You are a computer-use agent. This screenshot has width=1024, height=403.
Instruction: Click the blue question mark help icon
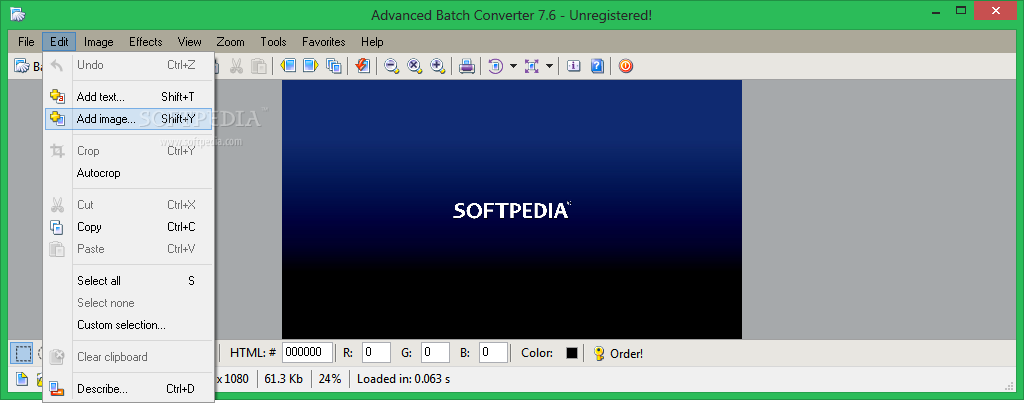point(597,65)
